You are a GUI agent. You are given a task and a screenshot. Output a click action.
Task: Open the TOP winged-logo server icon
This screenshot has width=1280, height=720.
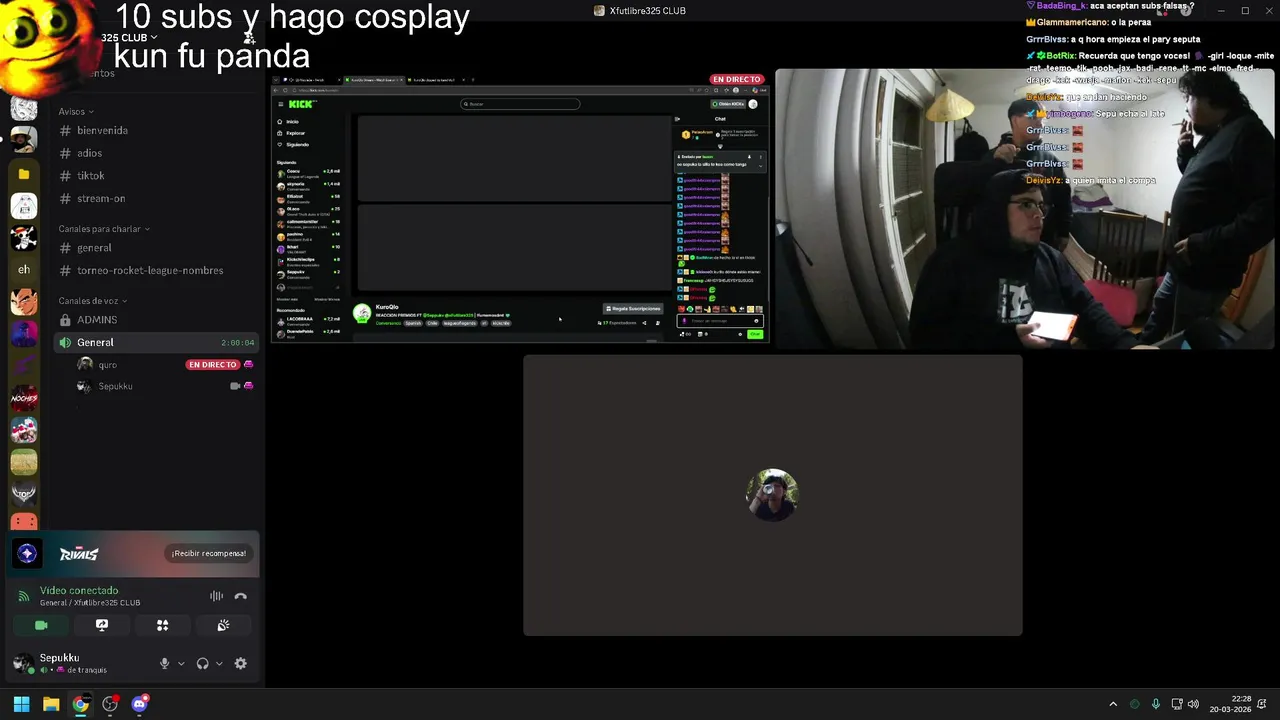point(24,493)
